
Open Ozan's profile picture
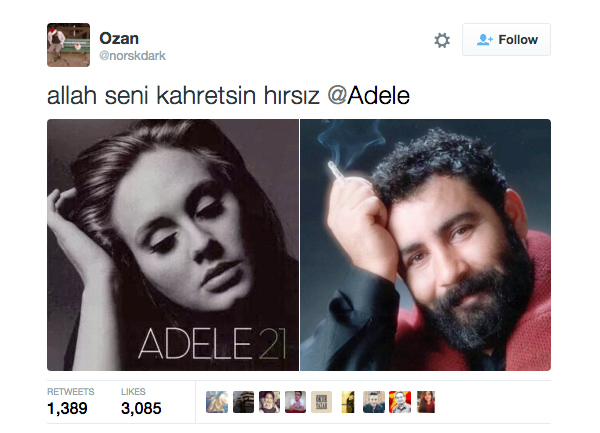[68, 45]
